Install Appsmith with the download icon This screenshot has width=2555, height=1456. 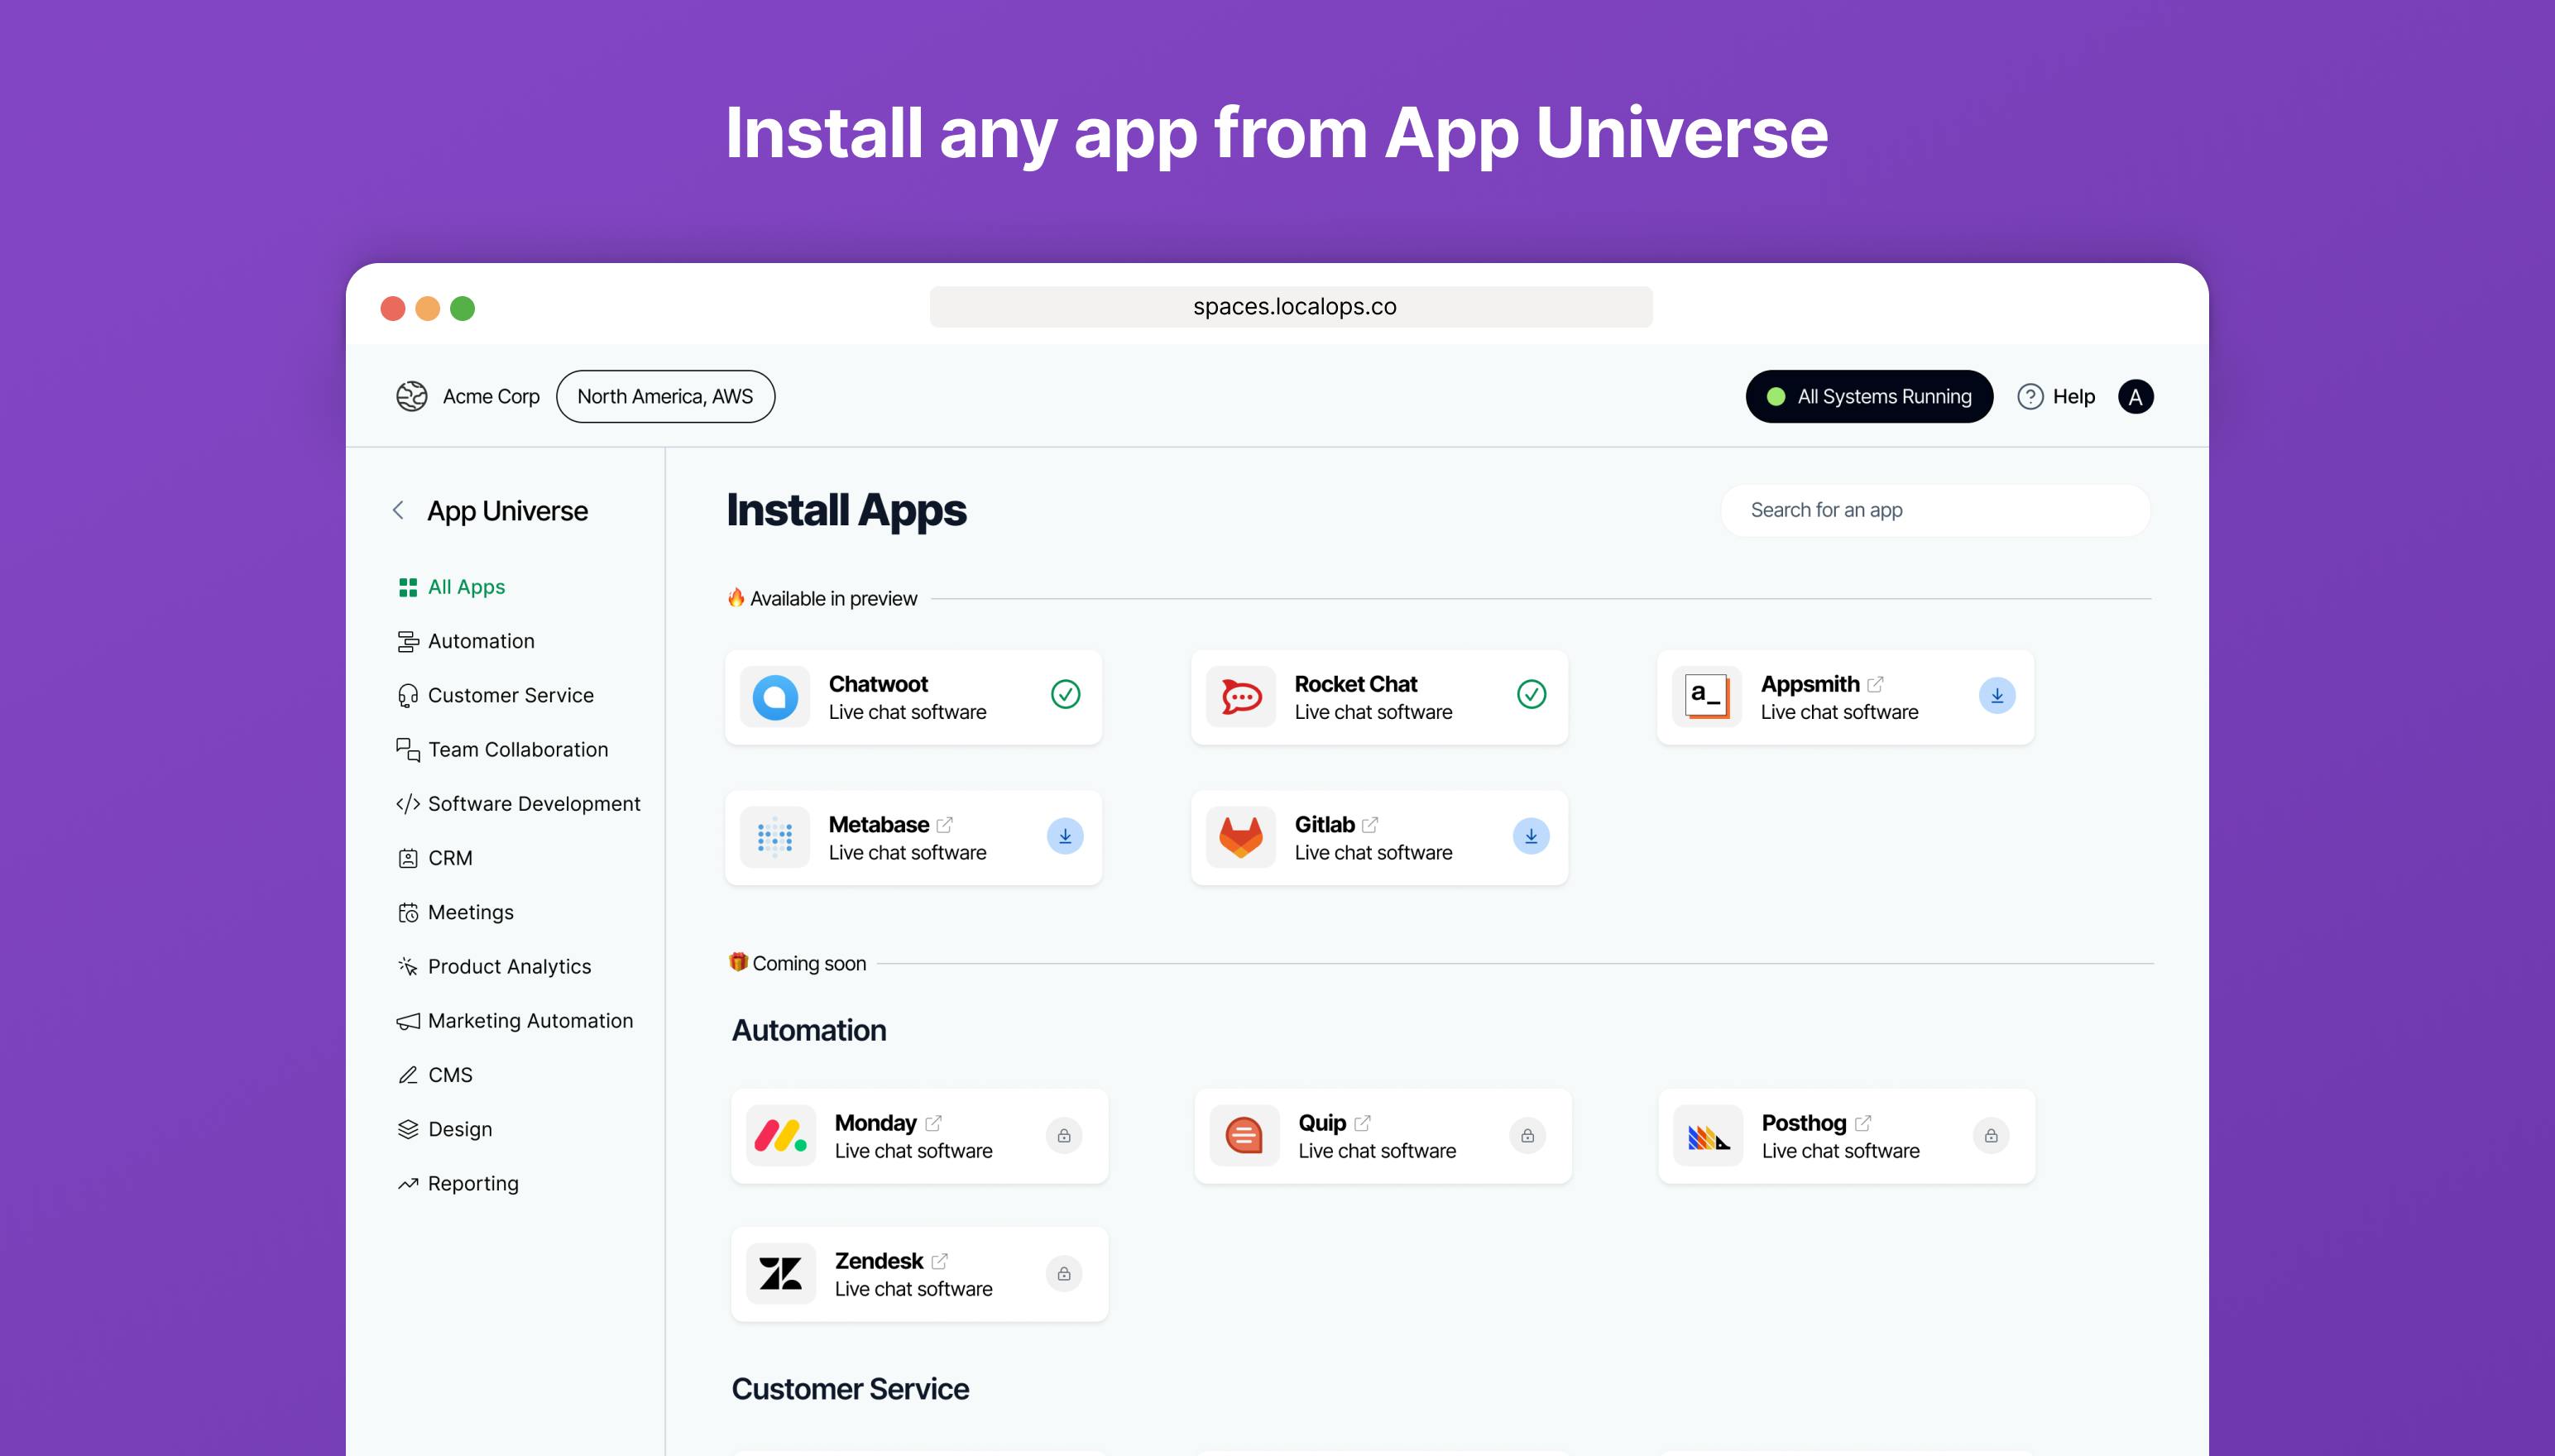point(1997,696)
